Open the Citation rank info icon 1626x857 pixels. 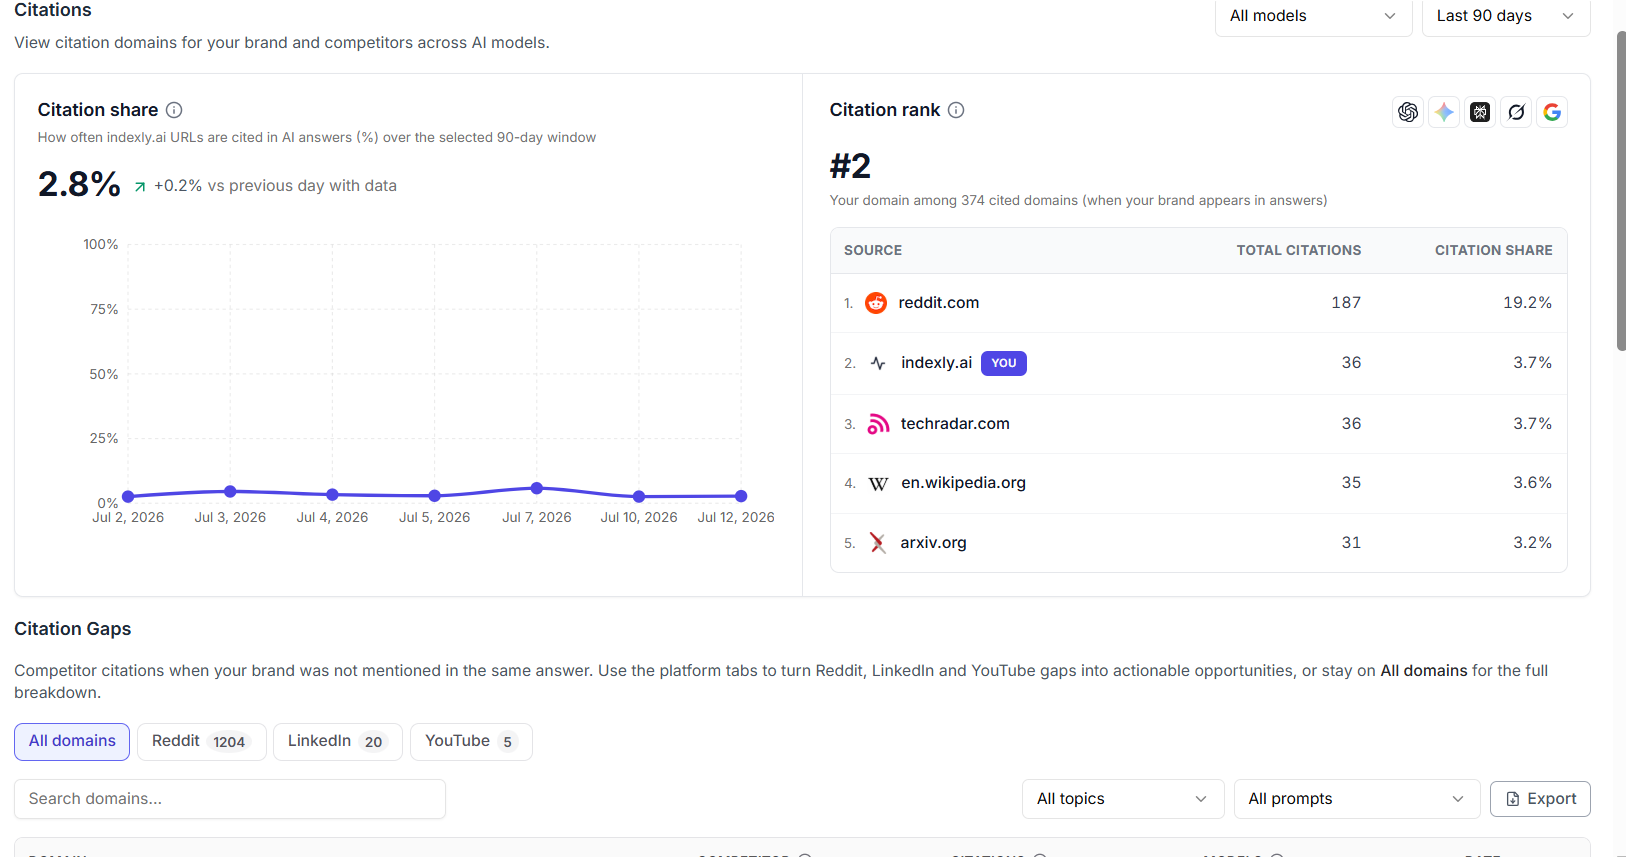[x=956, y=110]
